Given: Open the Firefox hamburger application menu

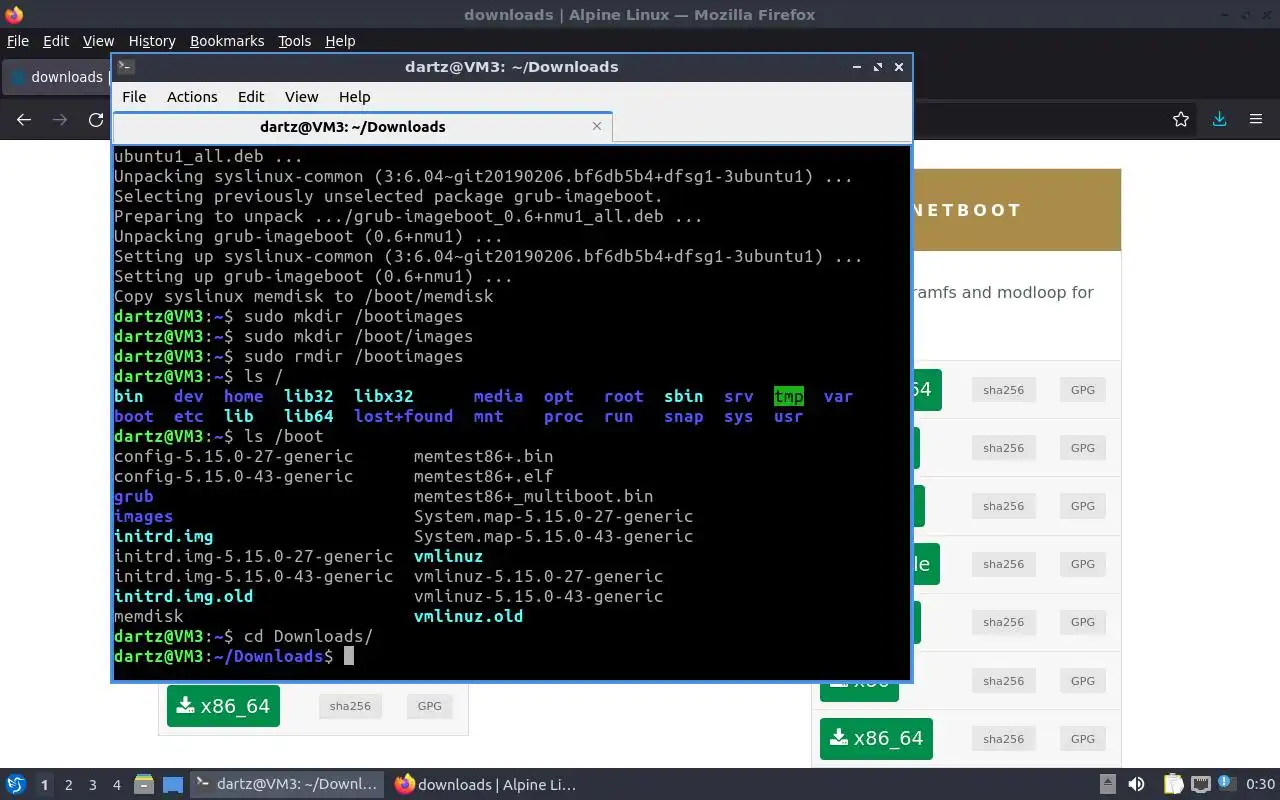Looking at the screenshot, I should (1256, 119).
